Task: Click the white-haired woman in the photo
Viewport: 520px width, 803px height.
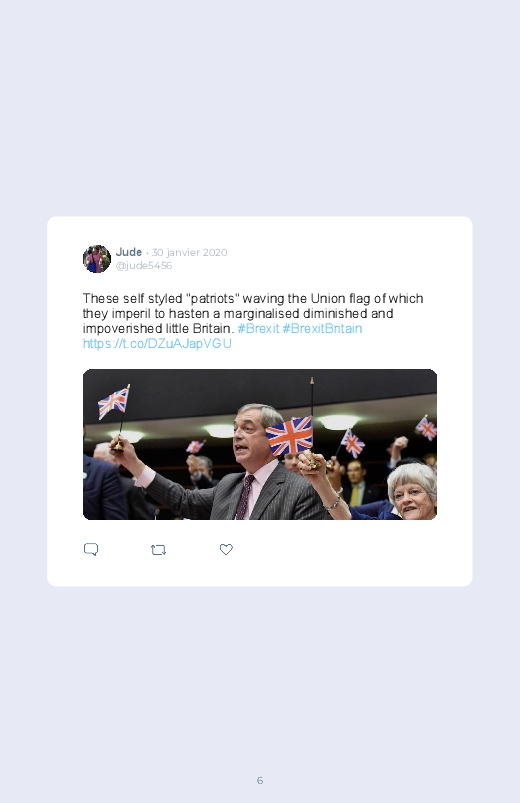Action: (411, 492)
